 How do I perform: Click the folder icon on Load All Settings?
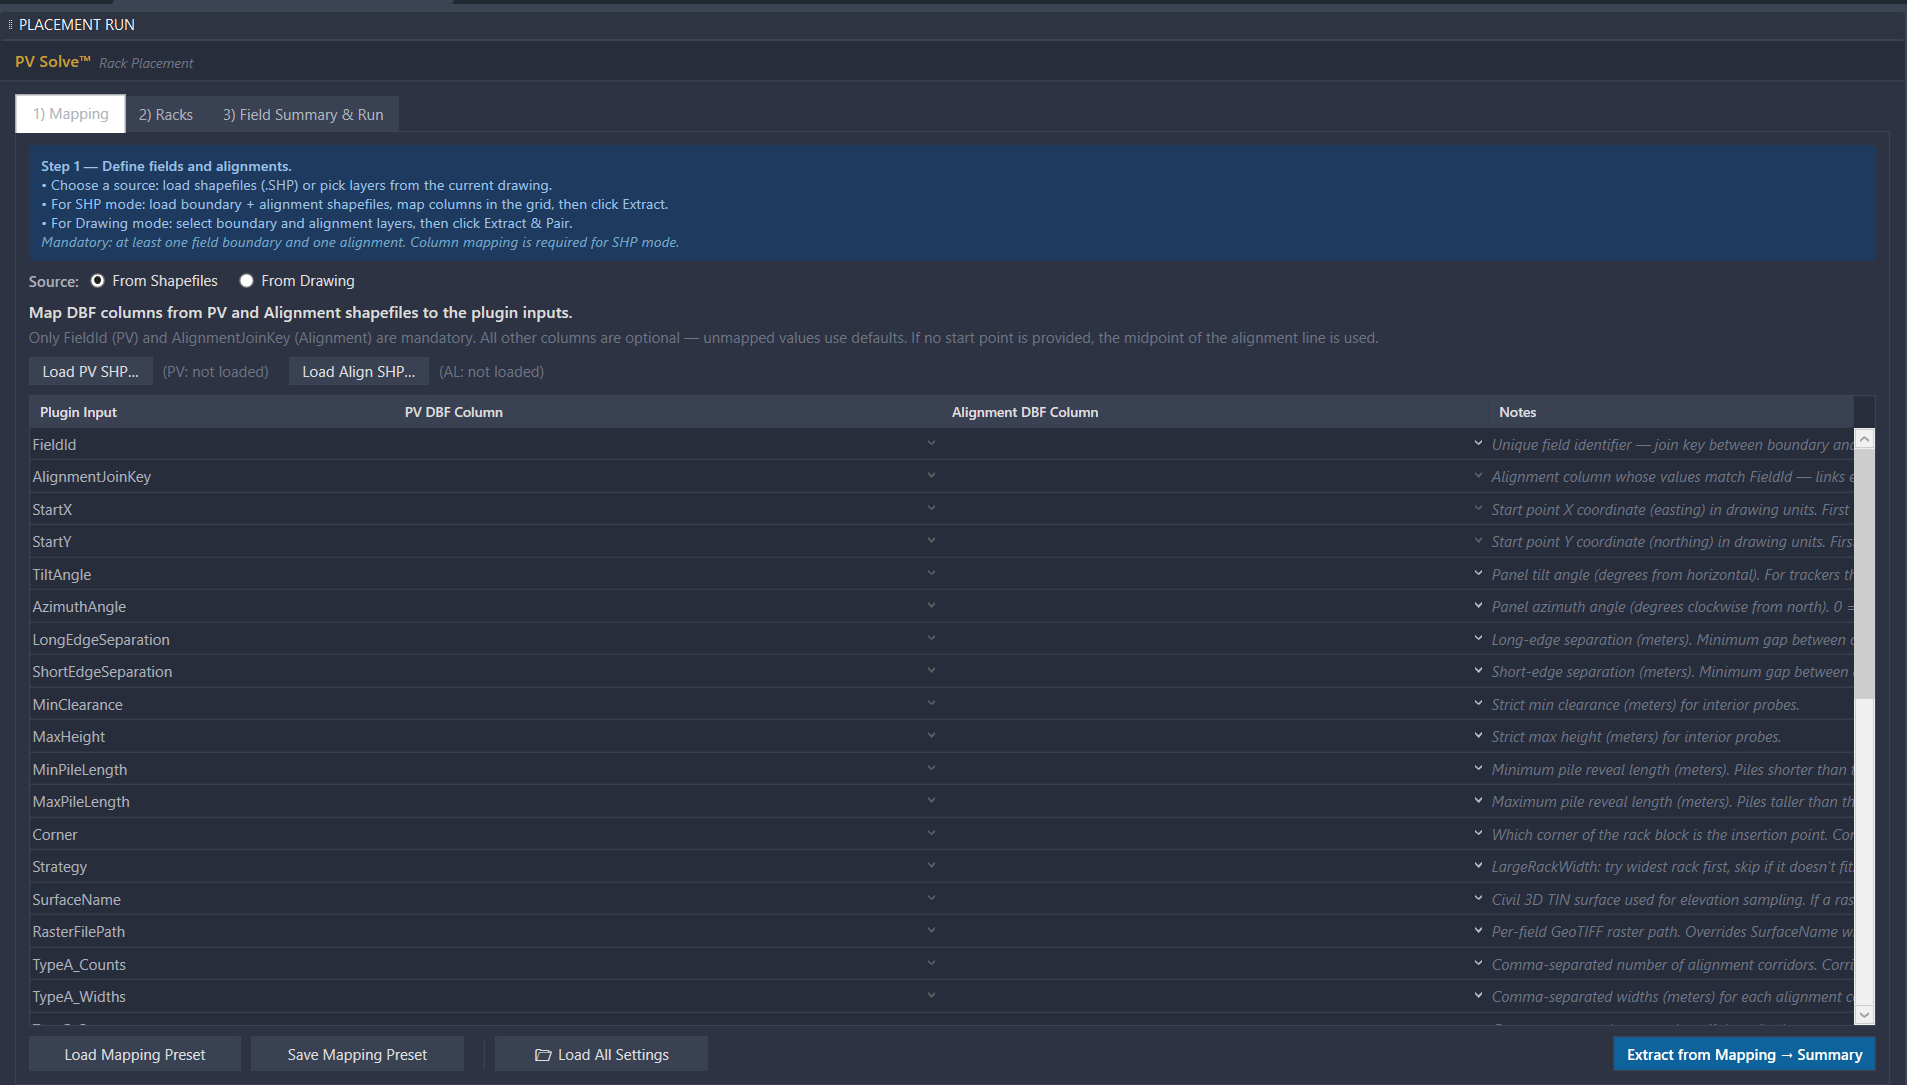(543, 1055)
